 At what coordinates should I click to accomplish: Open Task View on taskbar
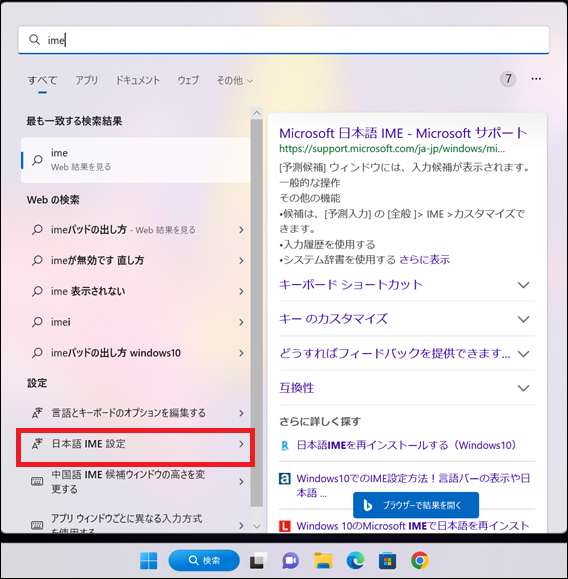click(258, 561)
